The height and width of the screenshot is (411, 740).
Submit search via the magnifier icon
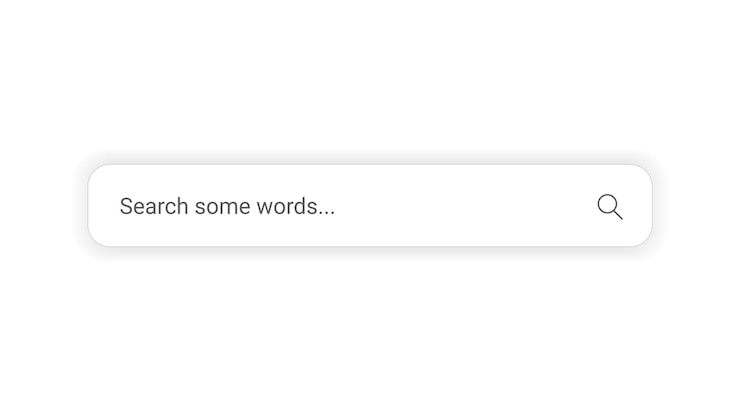(x=610, y=206)
